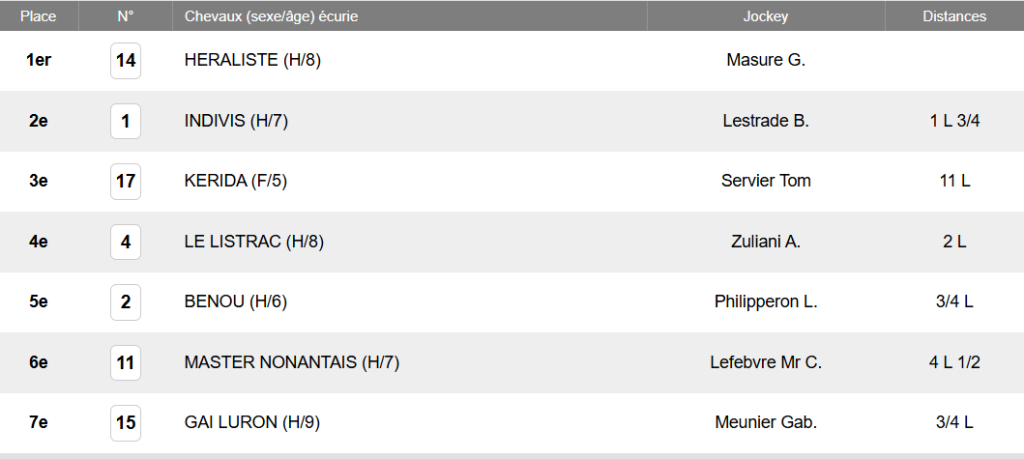
Task: Click the number 11 badge
Action: pos(125,362)
